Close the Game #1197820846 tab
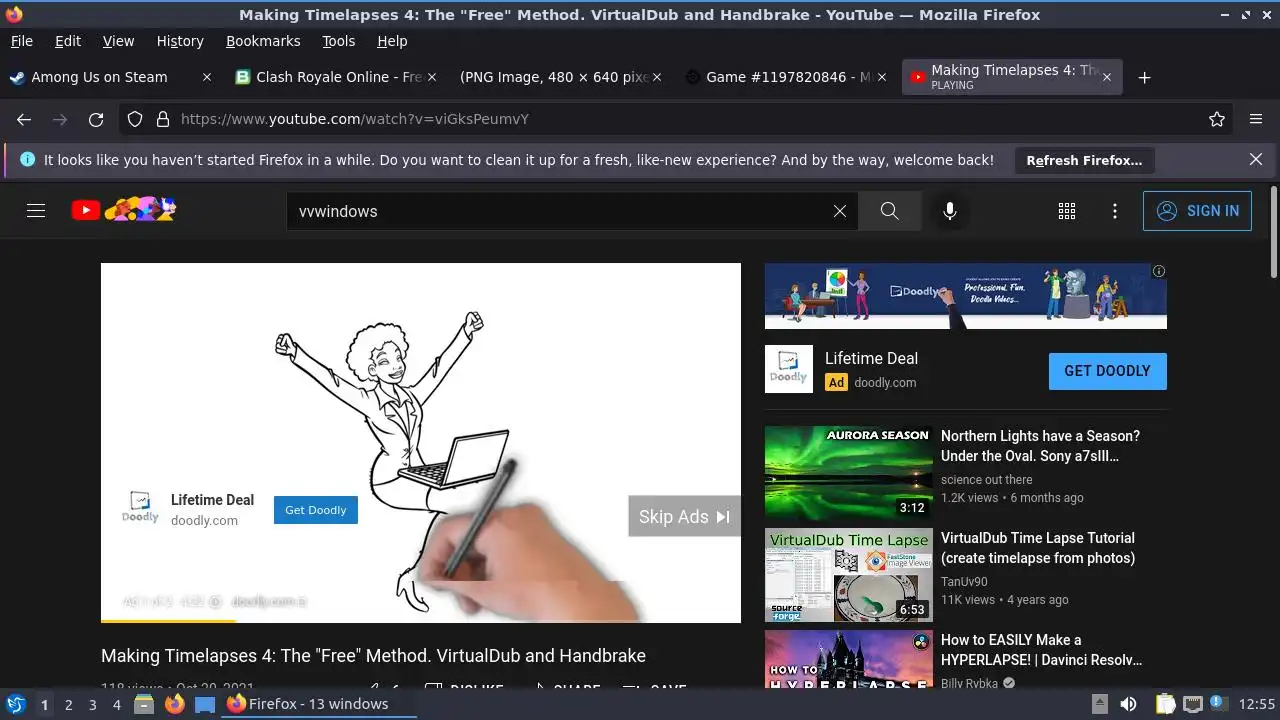 [882, 77]
